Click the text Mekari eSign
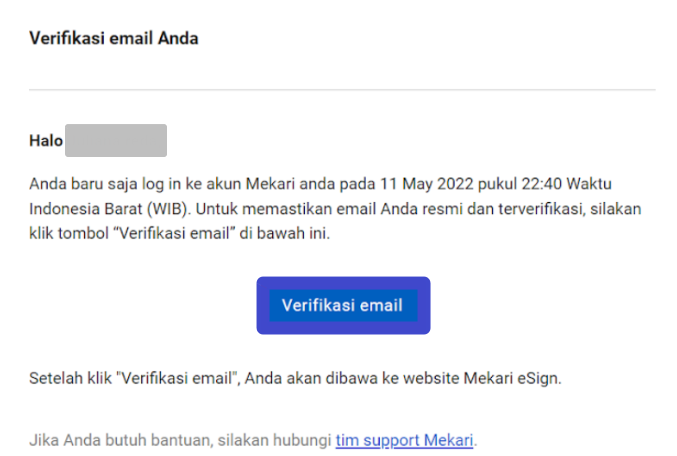 click(526, 380)
